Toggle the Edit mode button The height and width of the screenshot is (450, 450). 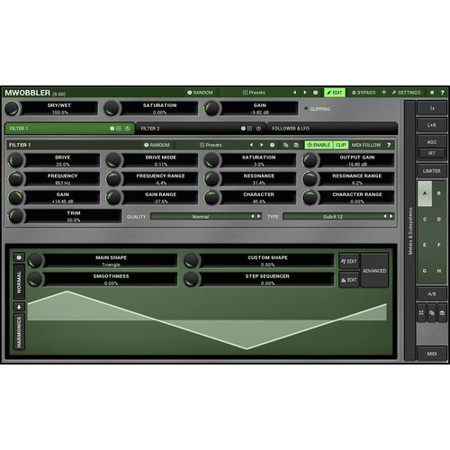click(x=334, y=93)
